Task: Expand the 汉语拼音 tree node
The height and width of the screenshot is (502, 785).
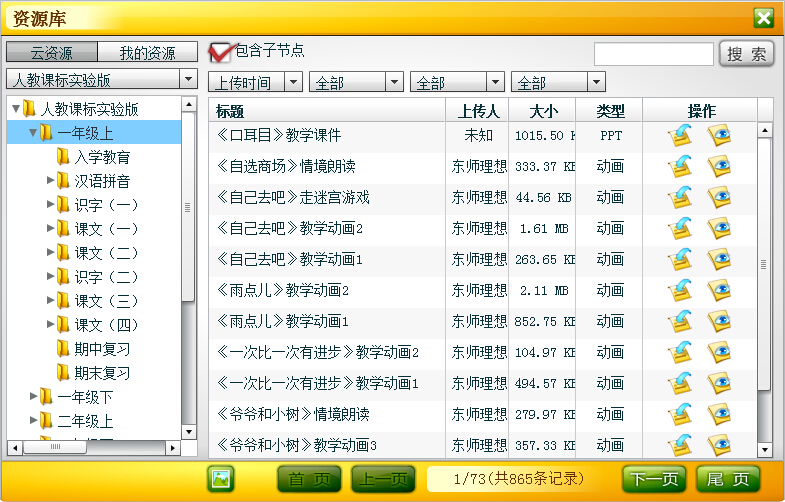Action: [x=51, y=181]
